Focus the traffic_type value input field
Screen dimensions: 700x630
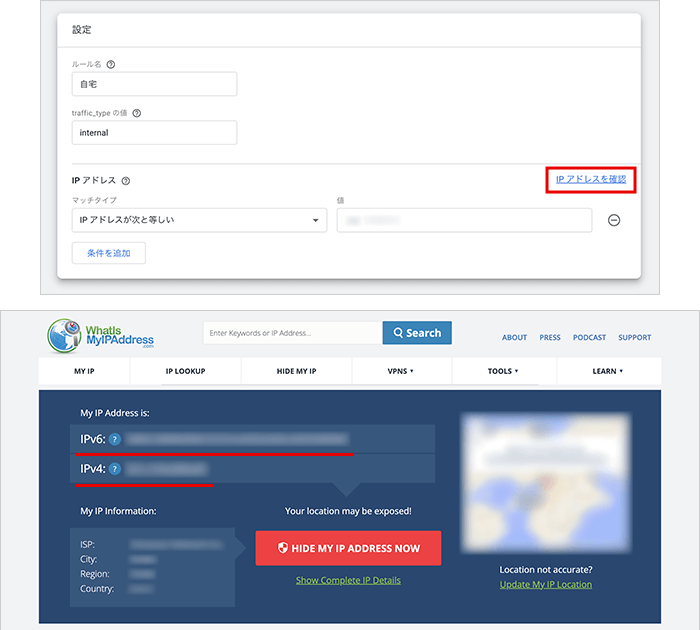pyautogui.click(x=154, y=133)
